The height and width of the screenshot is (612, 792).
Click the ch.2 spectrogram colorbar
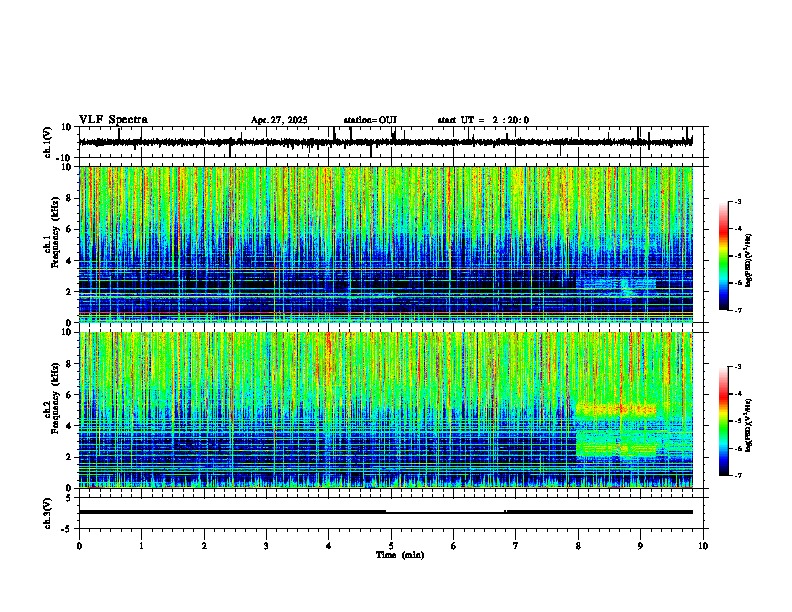tap(724, 421)
